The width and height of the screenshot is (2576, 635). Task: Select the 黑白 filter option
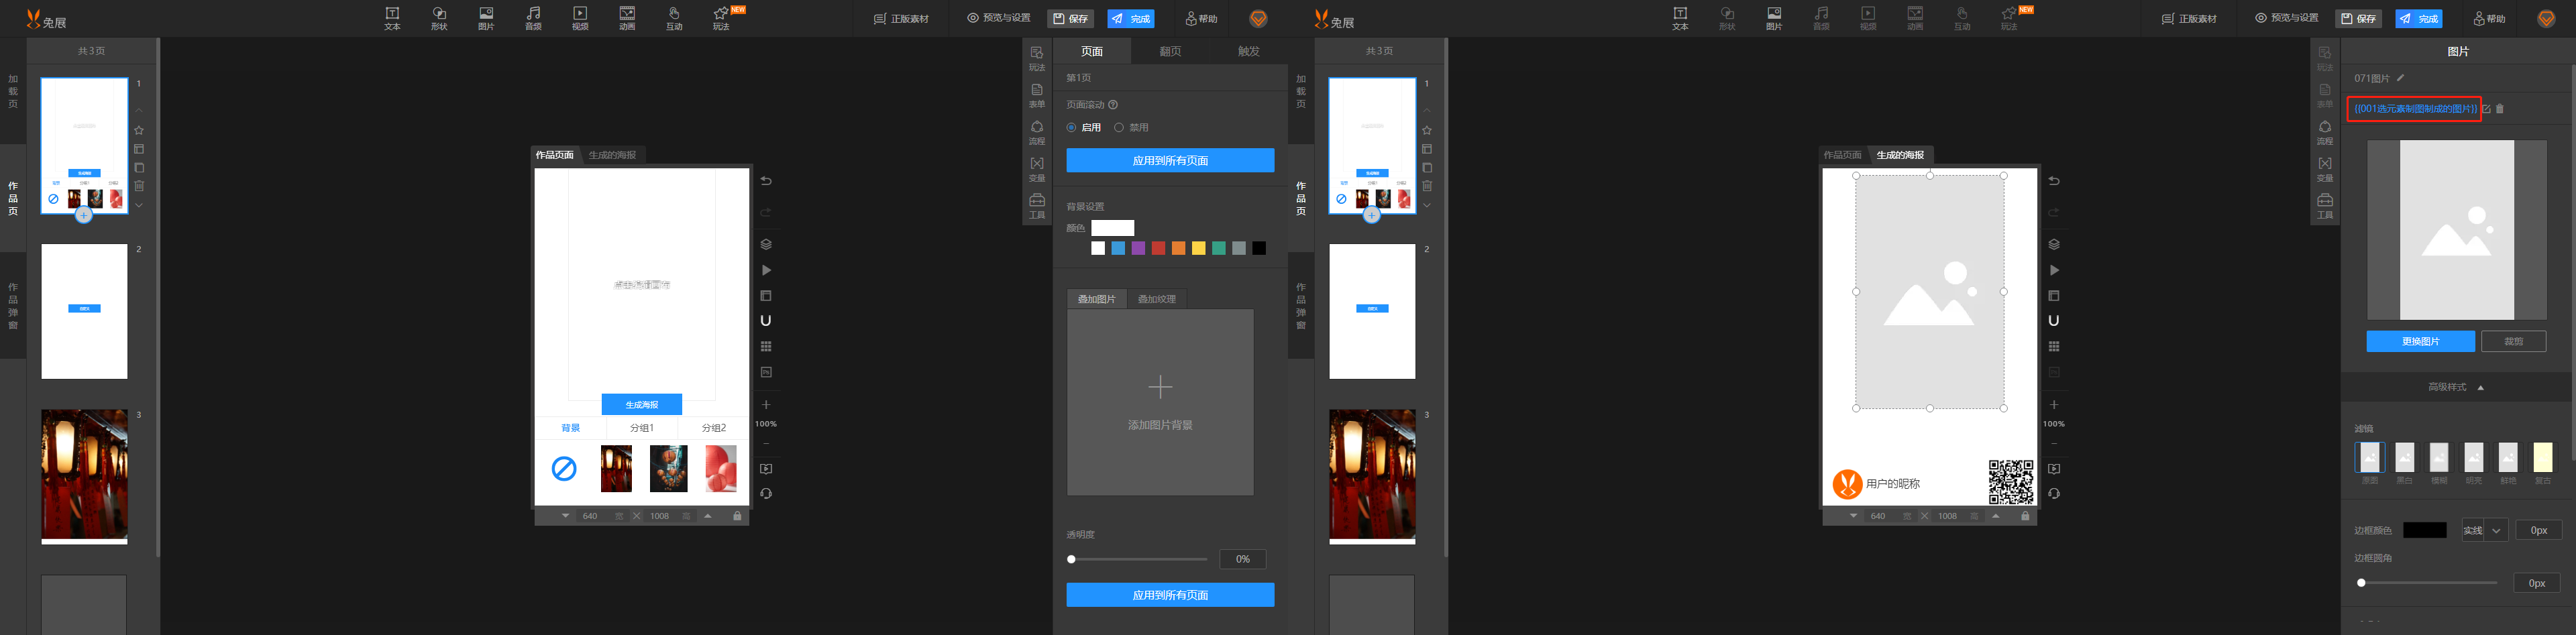2405,463
